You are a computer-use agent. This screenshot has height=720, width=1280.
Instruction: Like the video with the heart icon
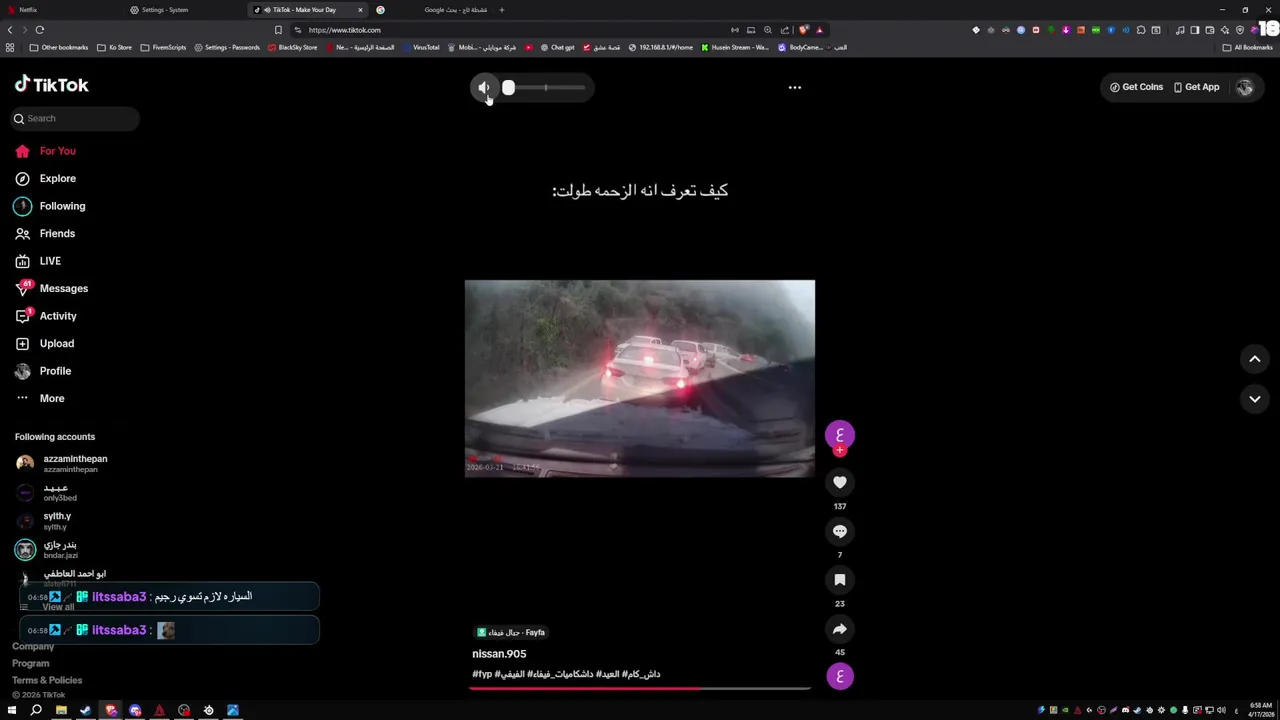pyautogui.click(x=840, y=482)
